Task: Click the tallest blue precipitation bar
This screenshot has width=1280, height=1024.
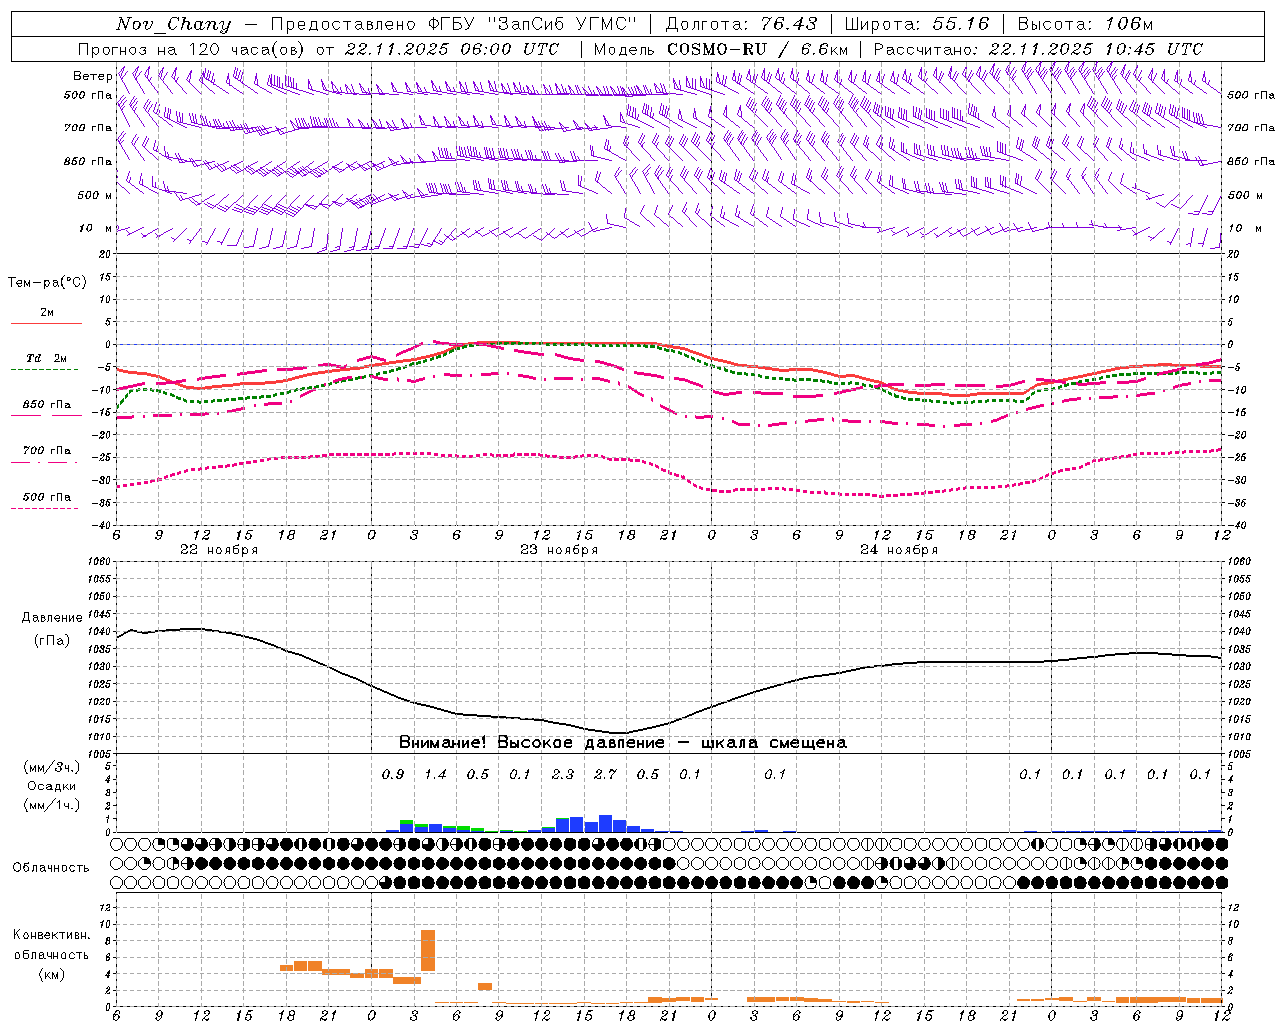Action: click(x=605, y=824)
